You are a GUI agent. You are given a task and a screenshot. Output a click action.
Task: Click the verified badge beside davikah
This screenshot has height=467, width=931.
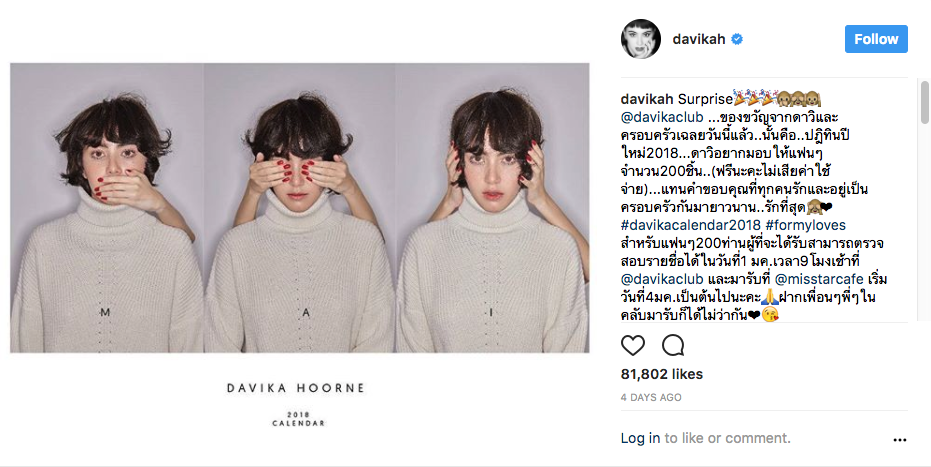pyautogui.click(x=737, y=39)
